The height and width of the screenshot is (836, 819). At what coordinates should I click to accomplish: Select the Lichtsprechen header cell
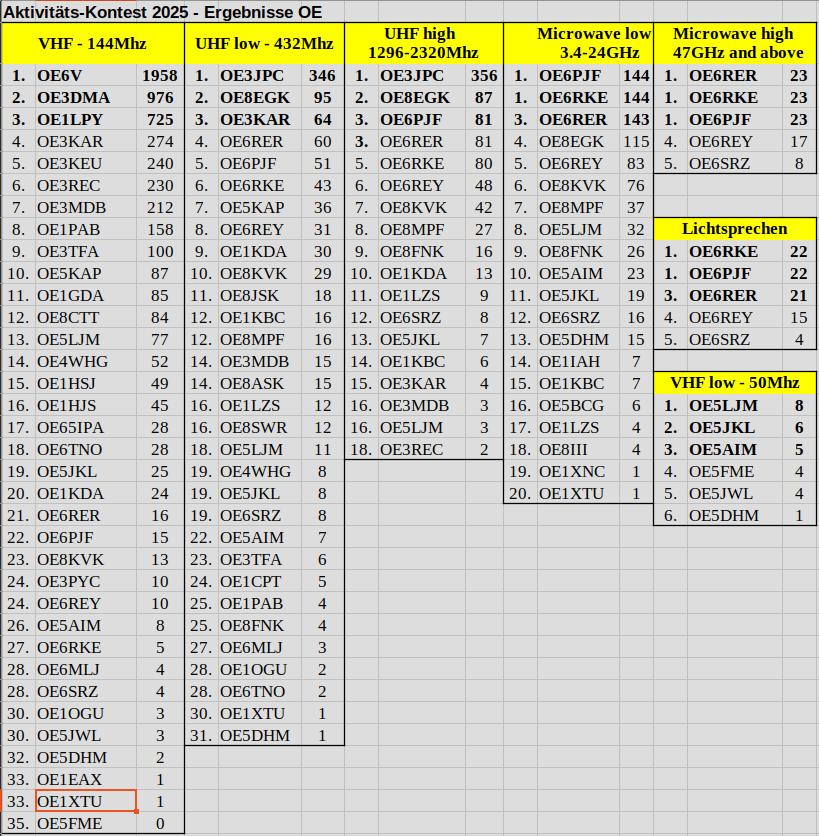click(x=735, y=229)
